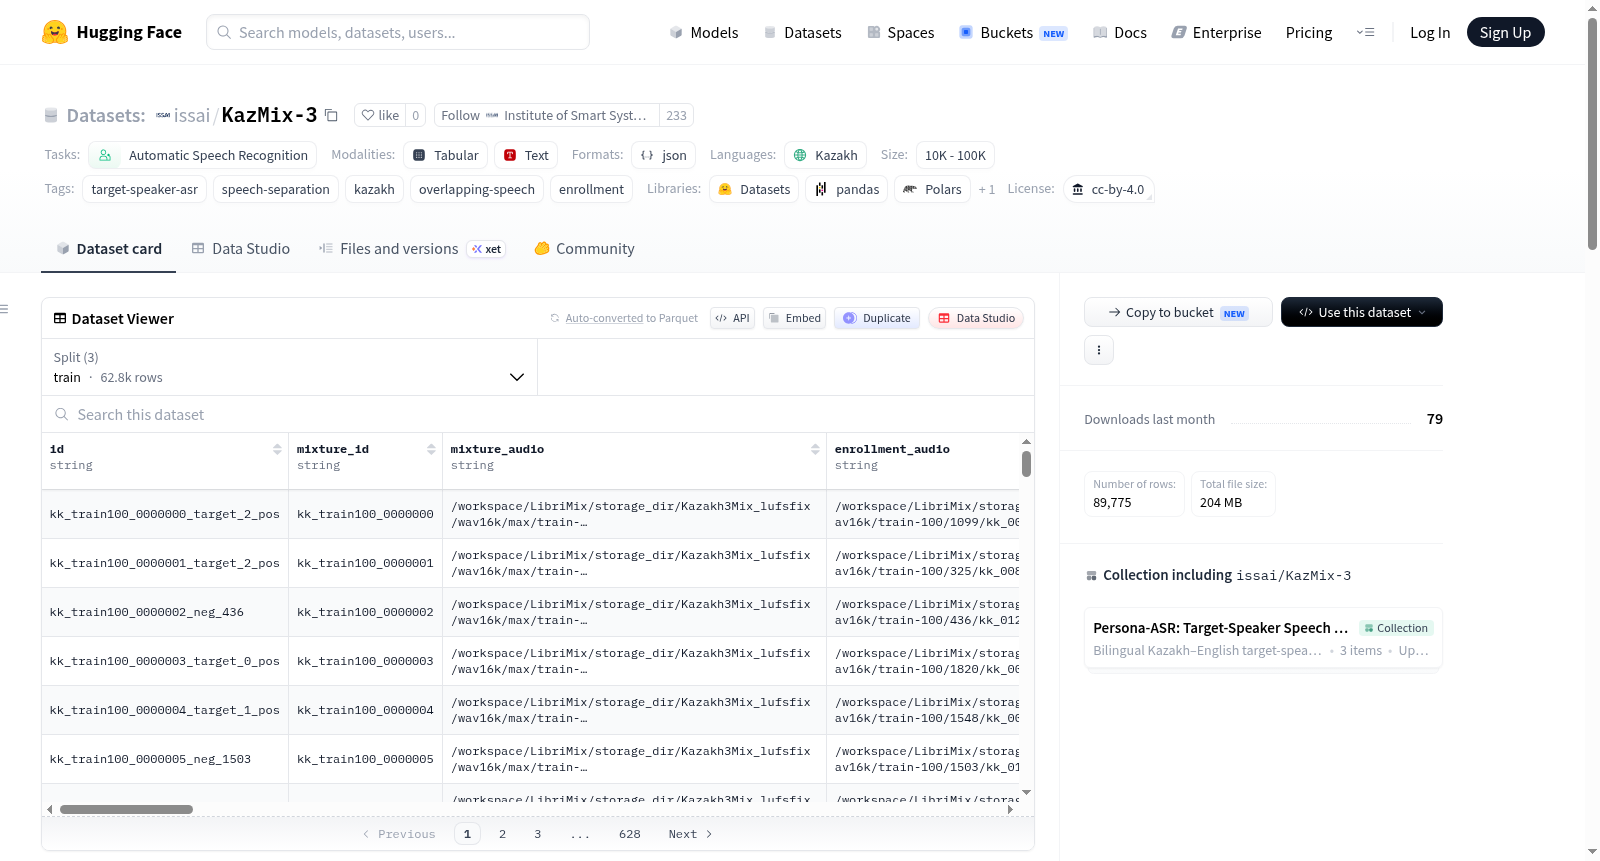Image resolution: width=1600 pixels, height=861 pixels.
Task: Filter by the Tabular modality tag
Action: tap(446, 155)
